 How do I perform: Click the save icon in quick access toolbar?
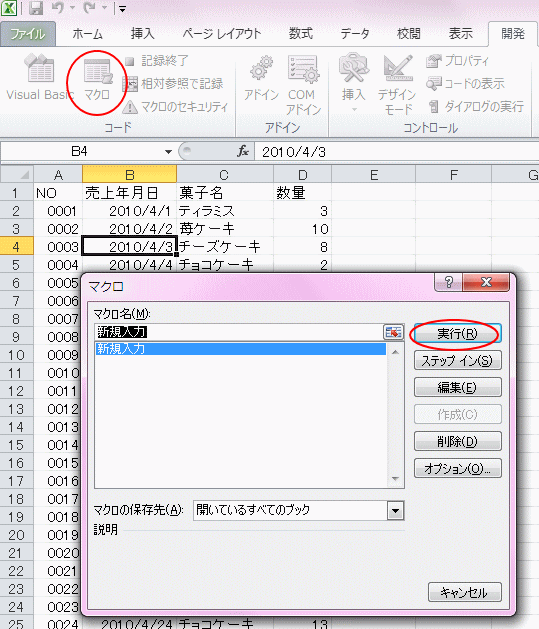[x=36, y=8]
